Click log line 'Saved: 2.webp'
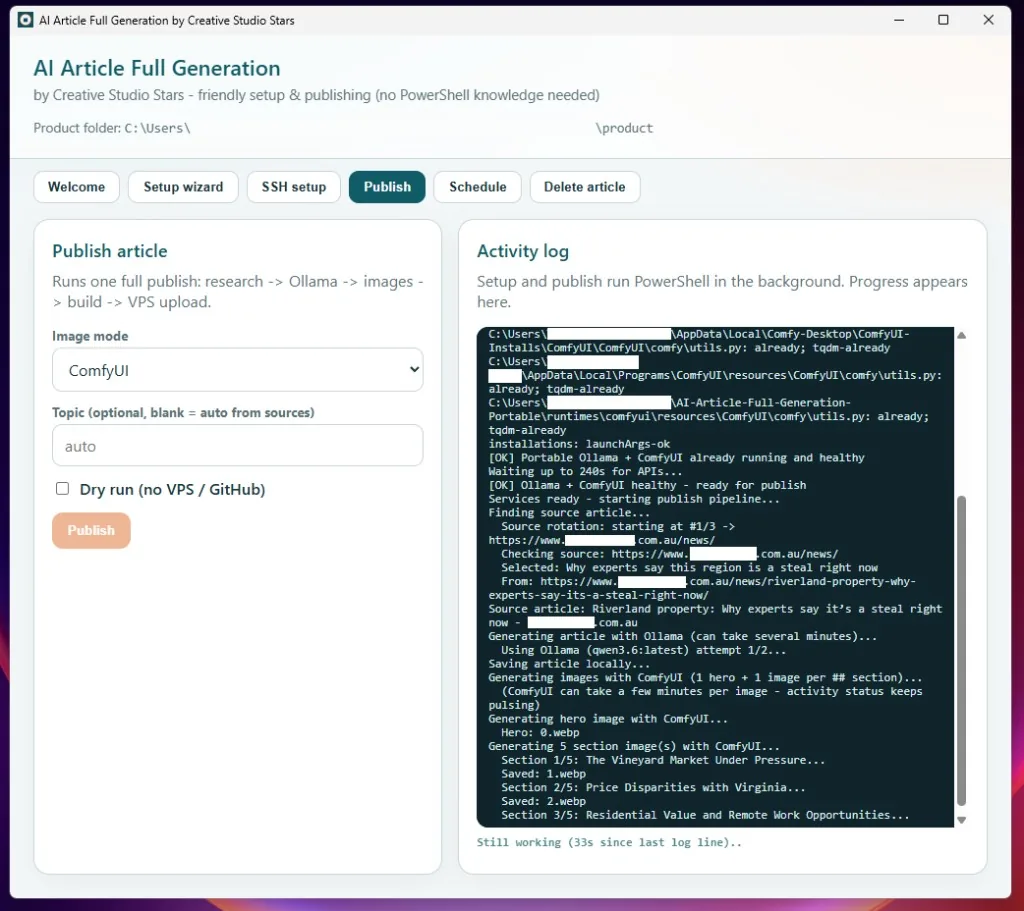 click(x=543, y=801)
